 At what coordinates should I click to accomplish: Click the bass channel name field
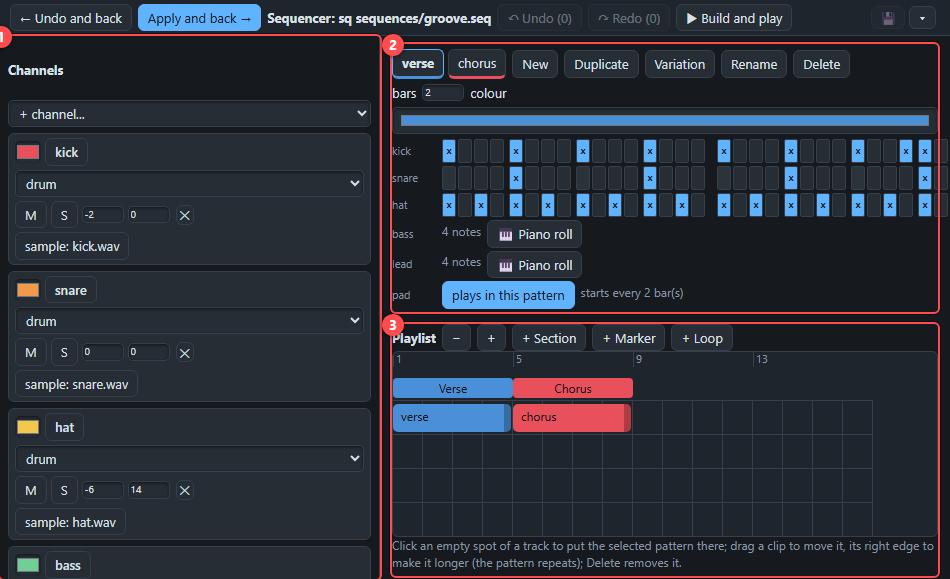68,565
